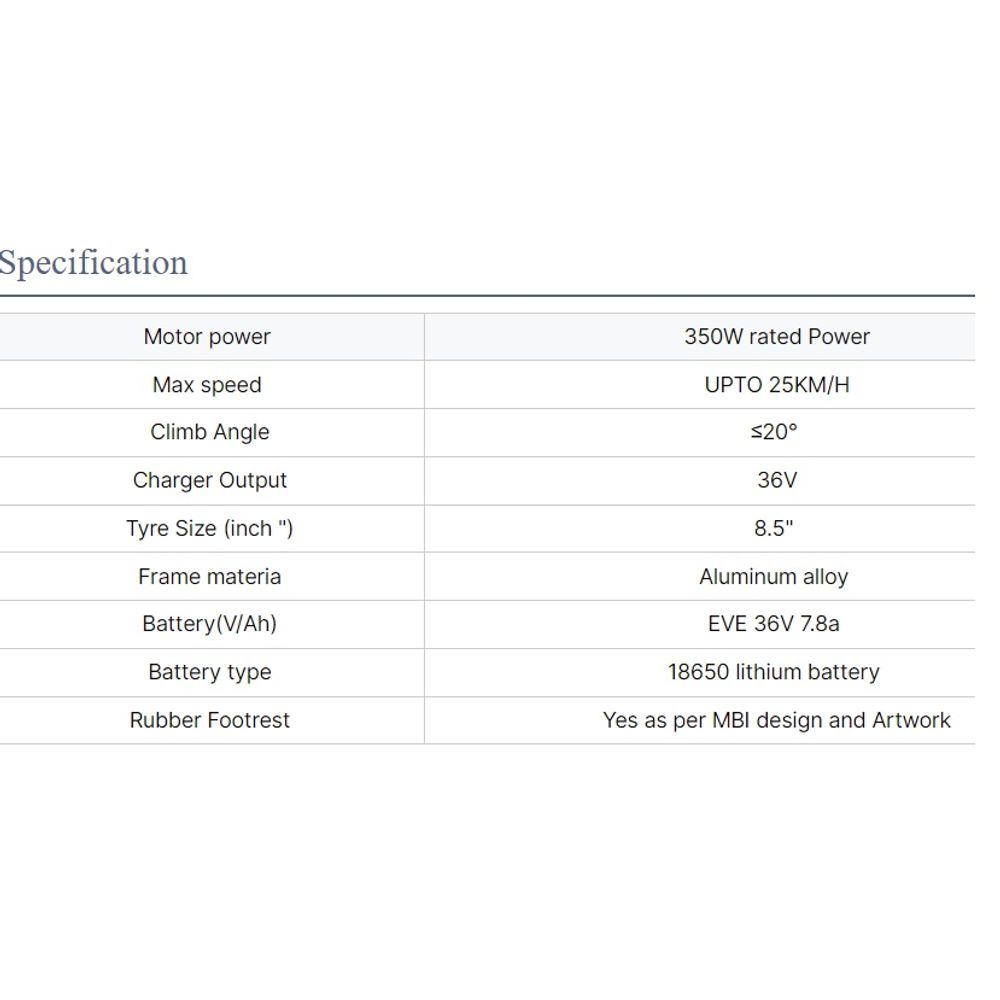Click the divider line under Specification heading

click(x=487, y=296)
